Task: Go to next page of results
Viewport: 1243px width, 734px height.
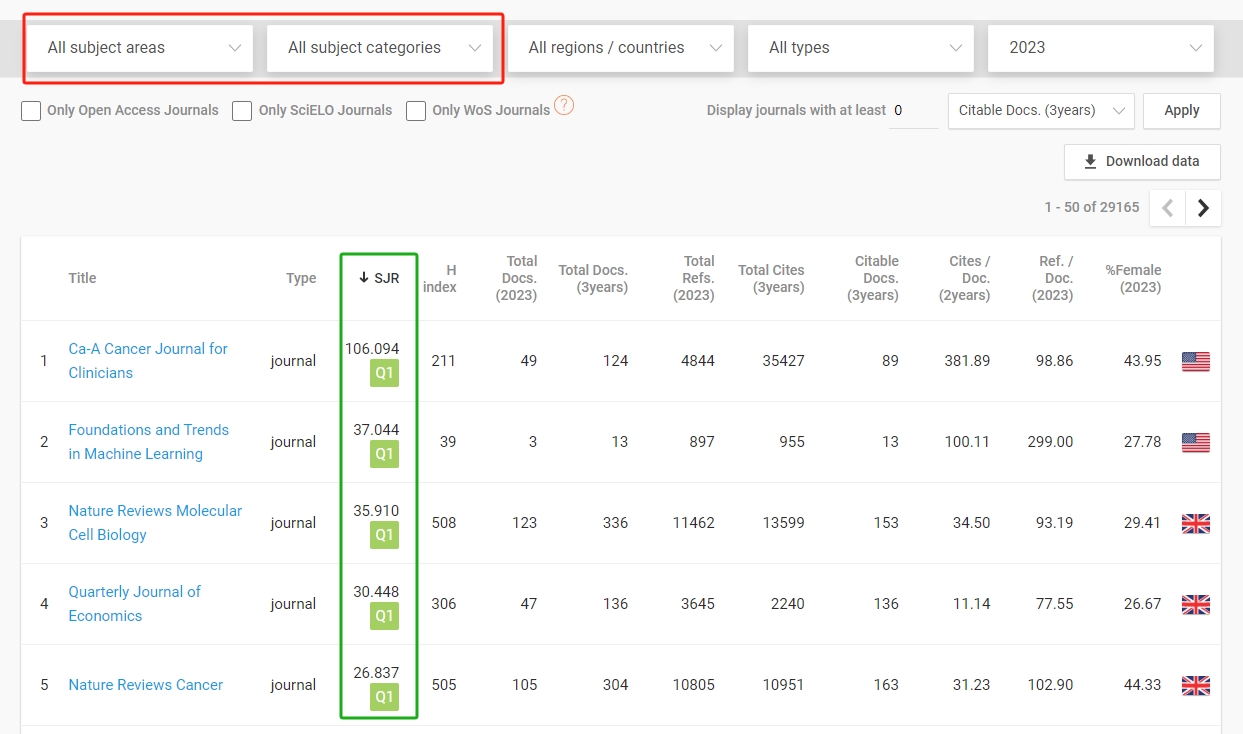Action: point(1203,208)
